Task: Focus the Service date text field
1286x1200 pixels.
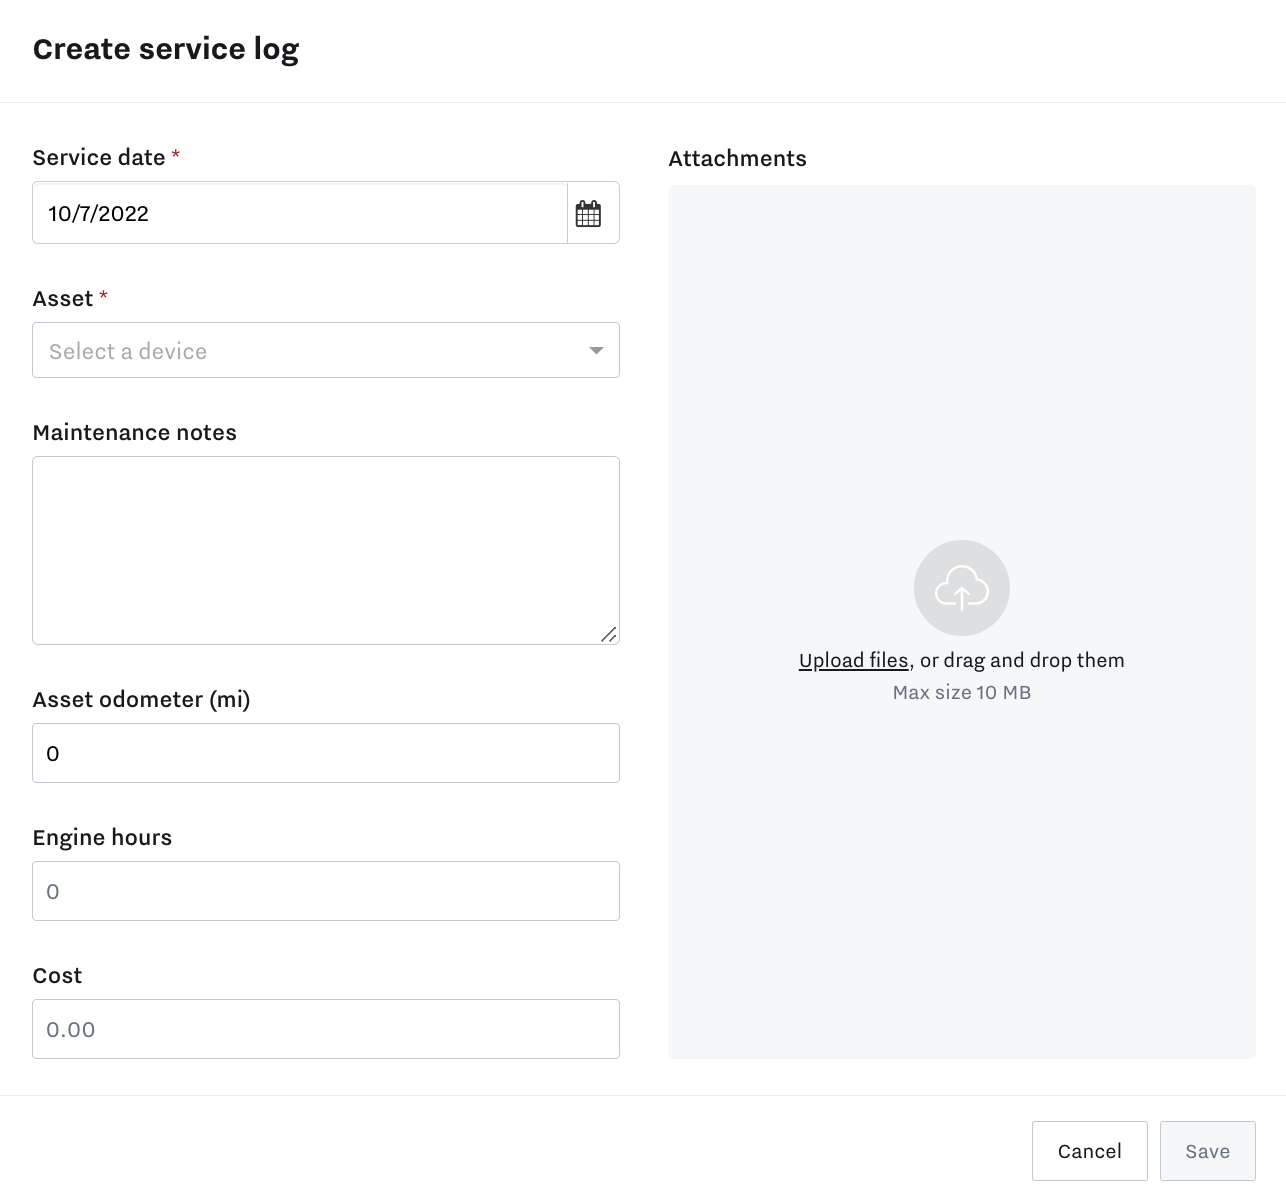Action: [300, 213]
